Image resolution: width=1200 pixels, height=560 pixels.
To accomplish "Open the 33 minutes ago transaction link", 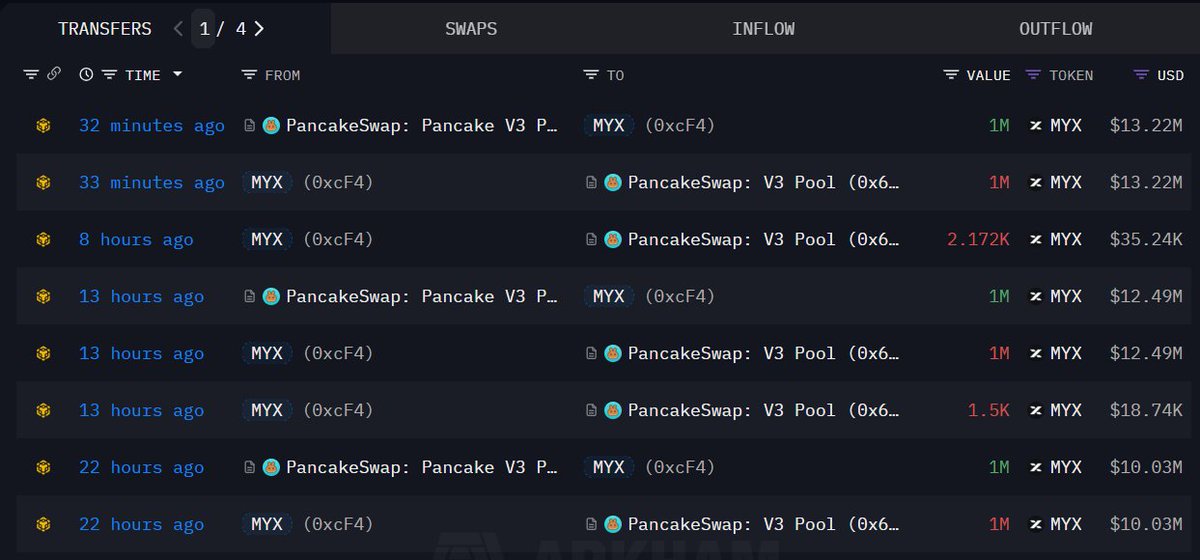I will coord(152,183).
